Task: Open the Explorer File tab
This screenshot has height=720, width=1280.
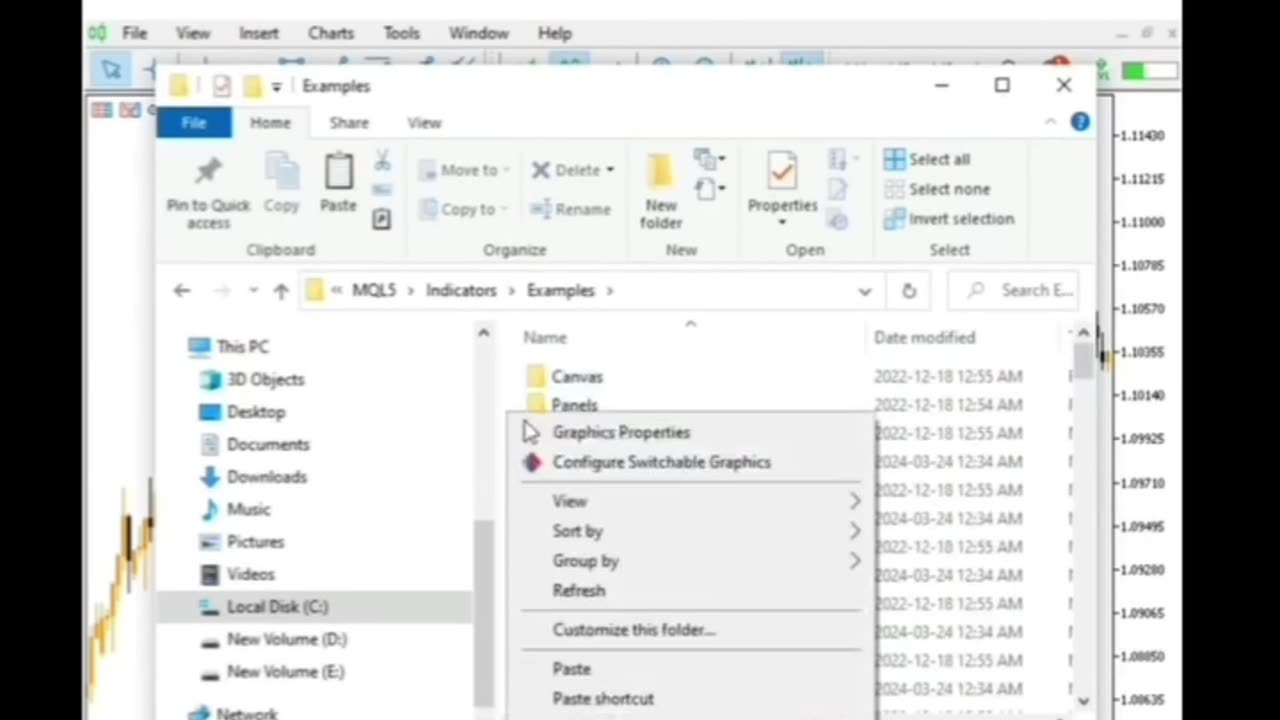Action: pyautogui.click(x=194, y=122)
